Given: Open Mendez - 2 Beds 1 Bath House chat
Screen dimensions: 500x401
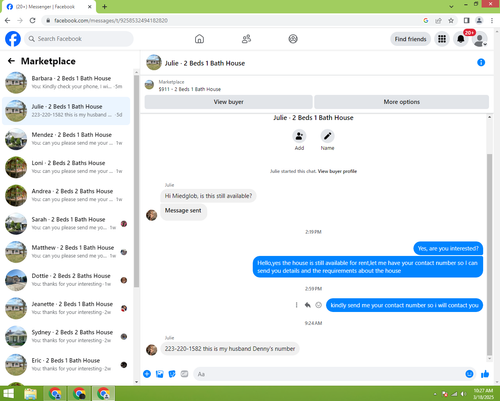Looking at the screenshot, I should tap(66, 139).
